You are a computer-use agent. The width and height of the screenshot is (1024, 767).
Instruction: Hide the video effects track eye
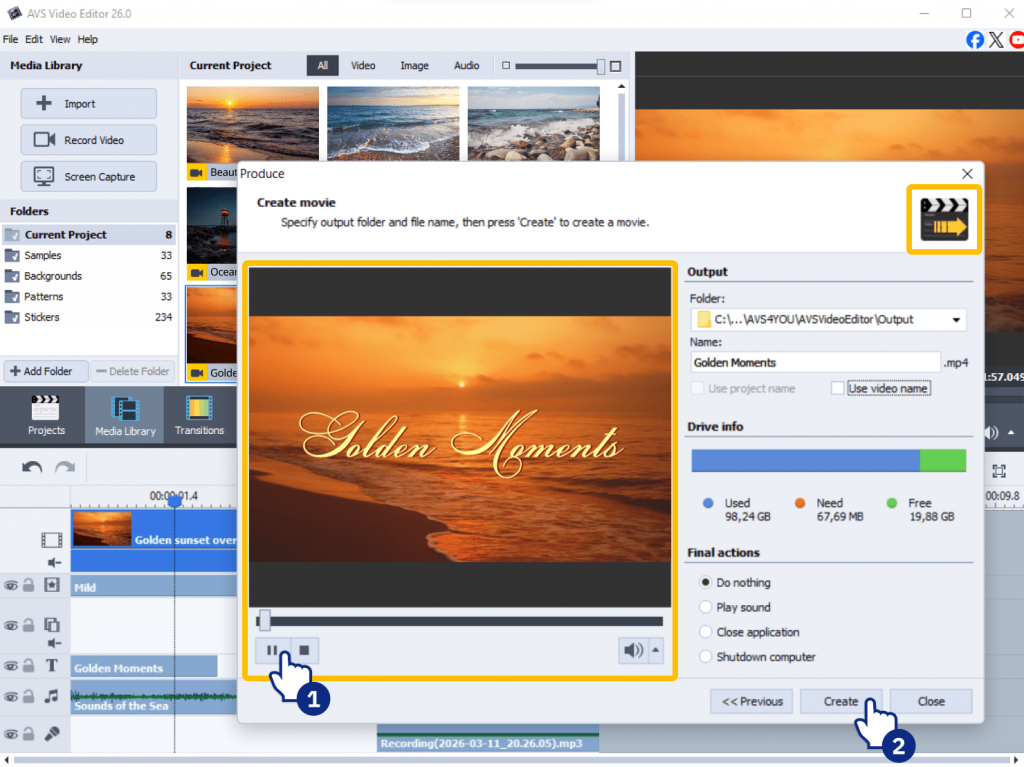tap(10, 585)
